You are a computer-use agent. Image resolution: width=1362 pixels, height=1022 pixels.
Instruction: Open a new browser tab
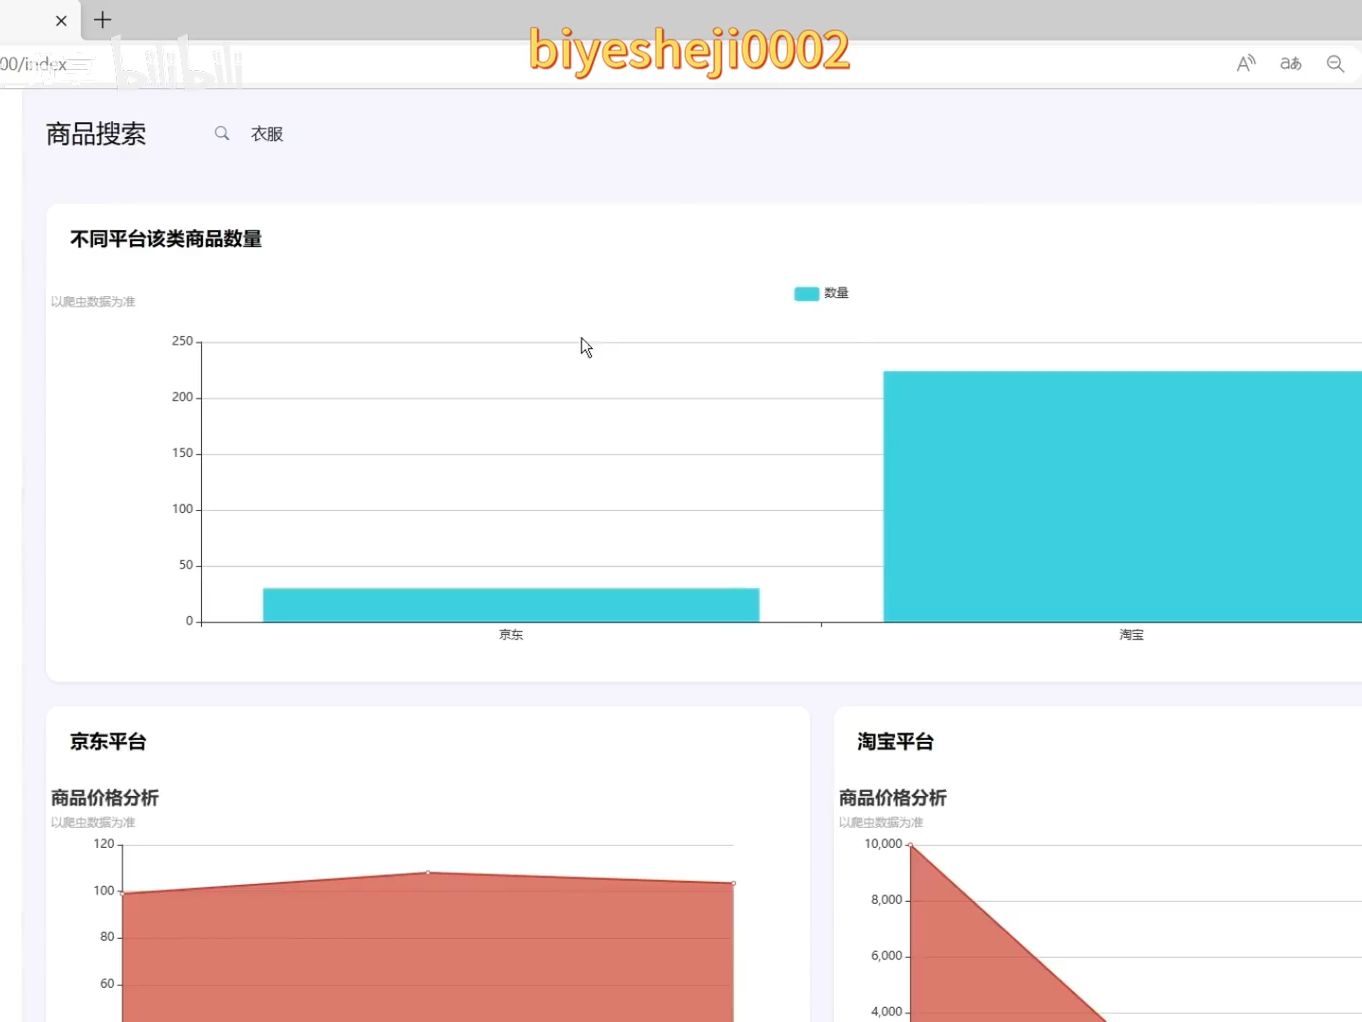[x=102, y=20]
